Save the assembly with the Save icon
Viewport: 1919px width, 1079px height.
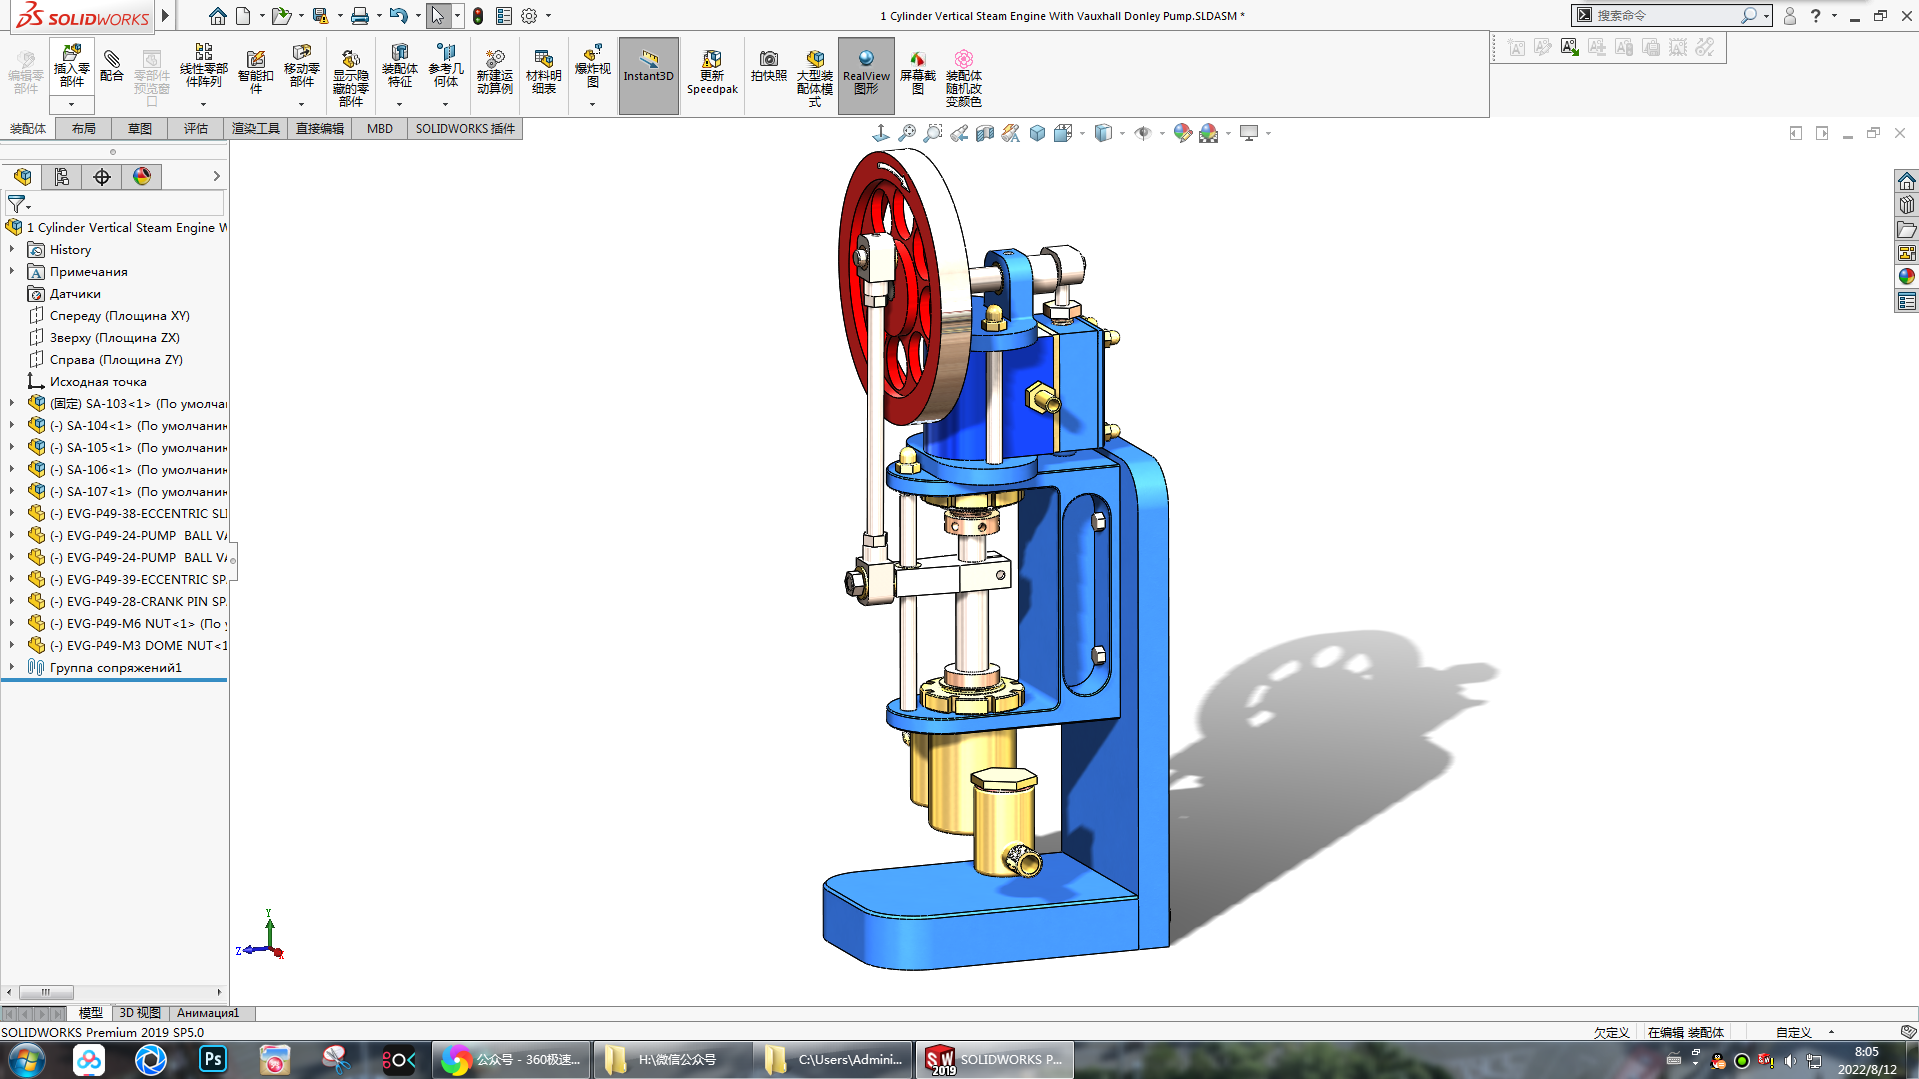pyautogui.click(x=320, y=16)
